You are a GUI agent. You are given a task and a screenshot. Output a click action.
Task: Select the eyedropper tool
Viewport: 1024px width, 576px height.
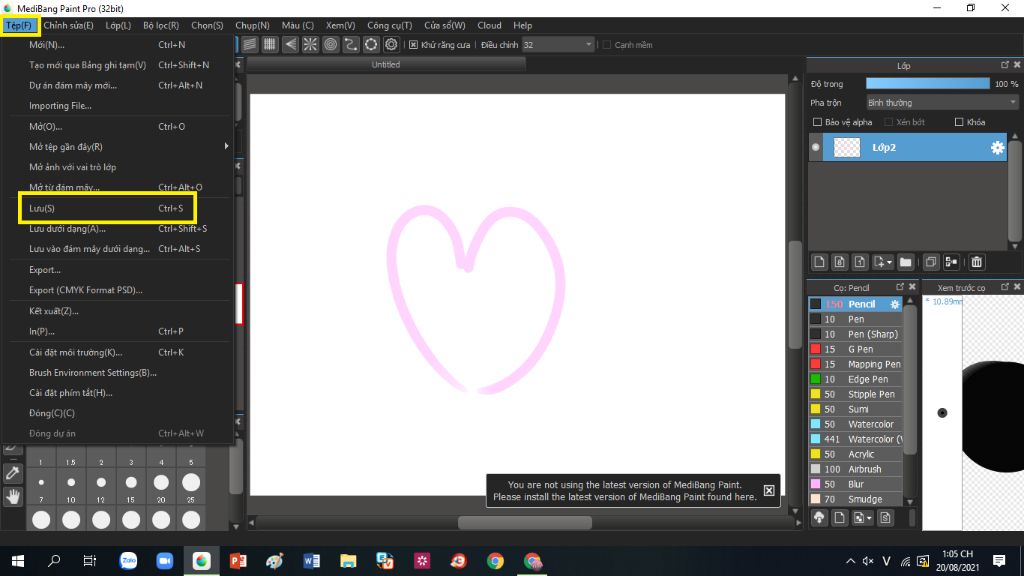[x=12, y=473]
